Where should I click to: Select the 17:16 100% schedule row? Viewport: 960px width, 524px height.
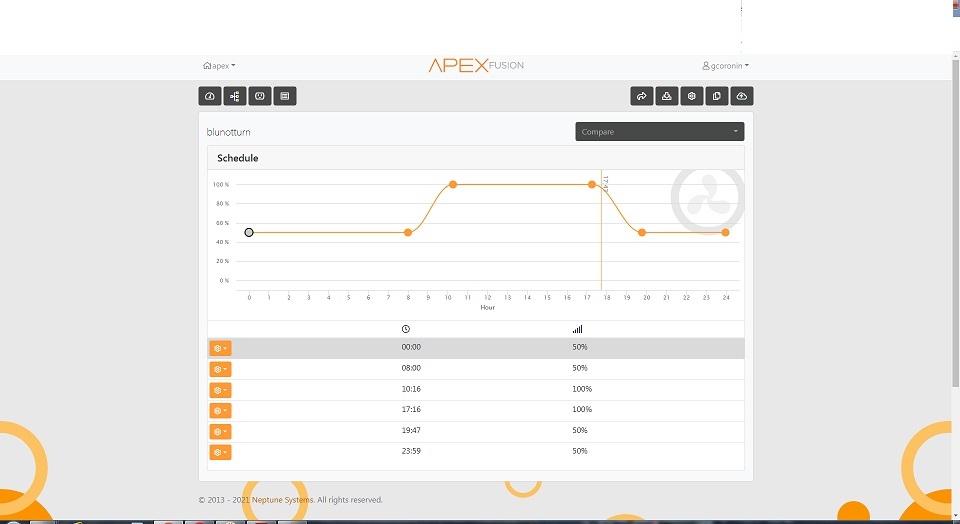click(x=476, y=410)
